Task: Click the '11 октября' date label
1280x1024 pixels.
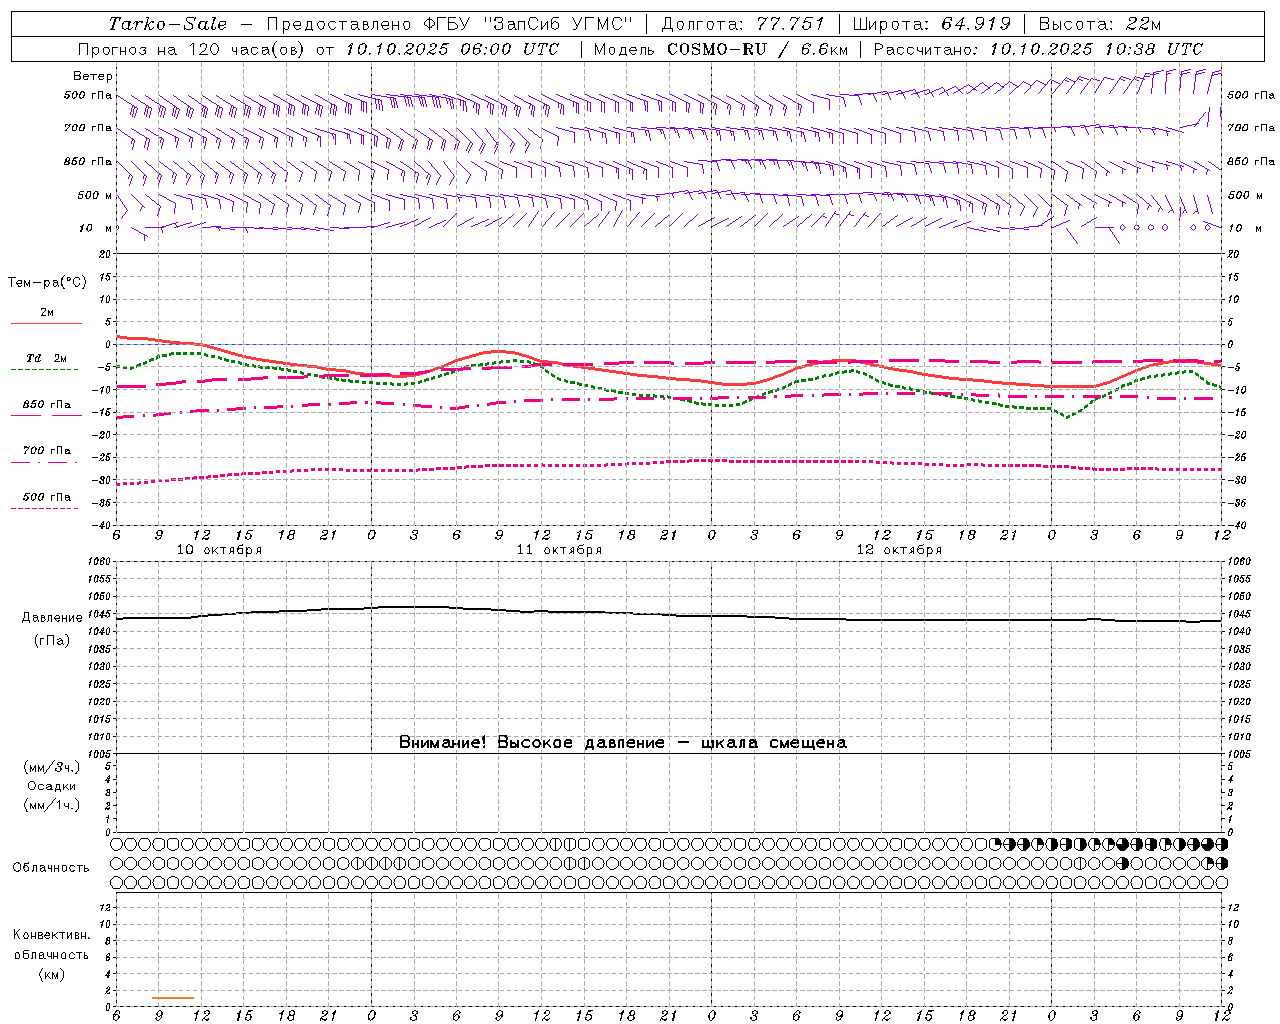Action: click(x=559, y=549)
